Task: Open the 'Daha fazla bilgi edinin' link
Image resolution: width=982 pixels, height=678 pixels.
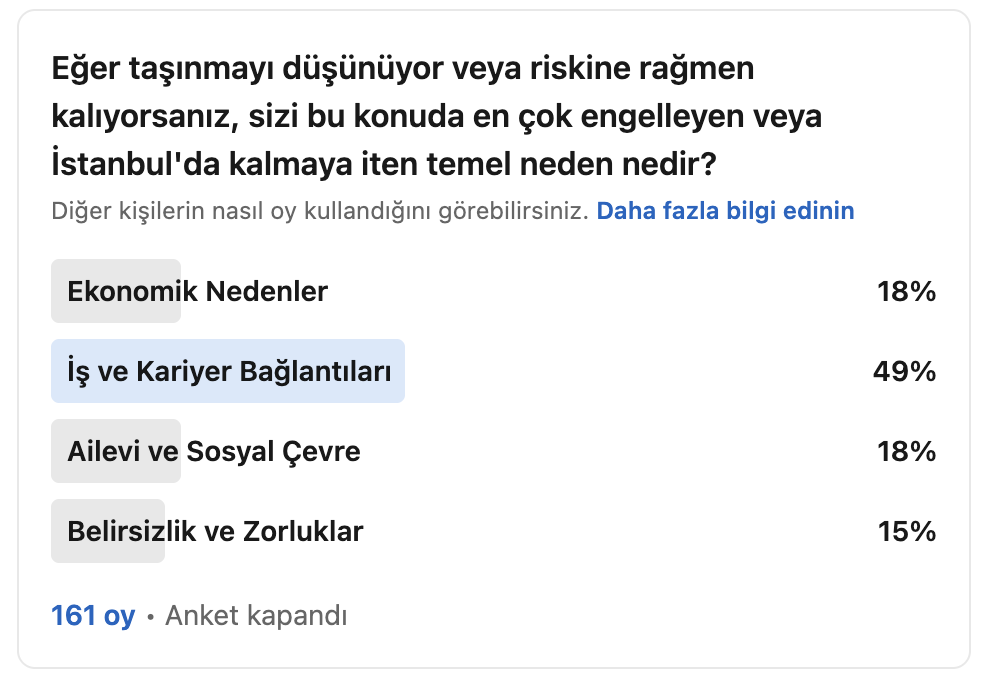Action: [725, 211]
